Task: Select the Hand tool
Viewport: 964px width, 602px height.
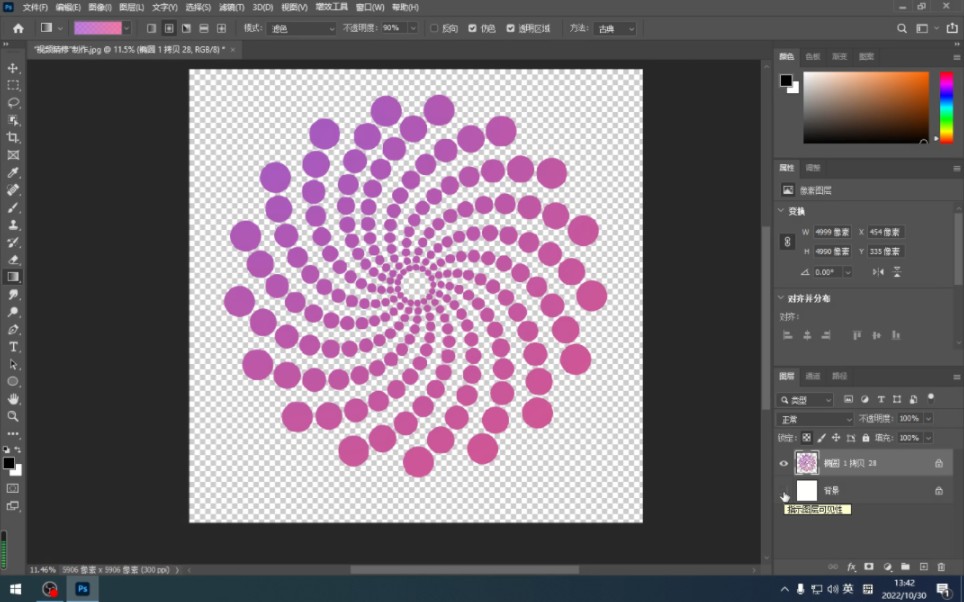Action: 14,399
